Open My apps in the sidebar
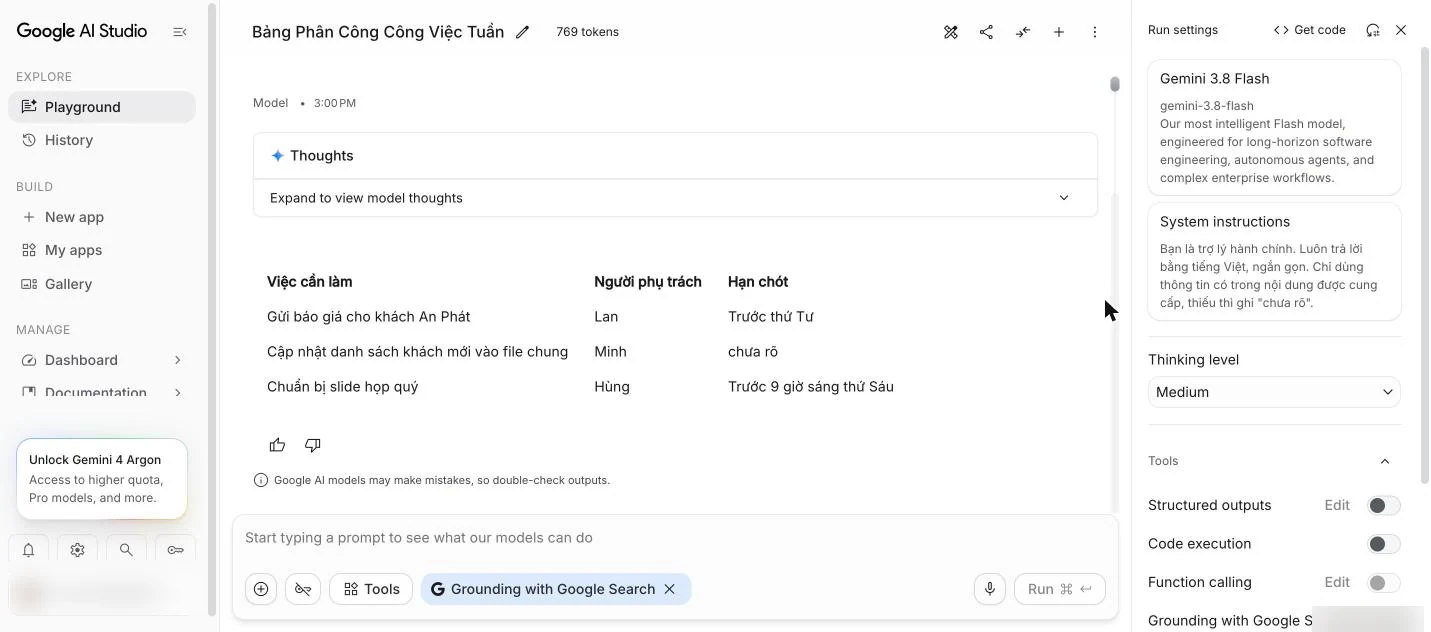 (x=102, y=250)
